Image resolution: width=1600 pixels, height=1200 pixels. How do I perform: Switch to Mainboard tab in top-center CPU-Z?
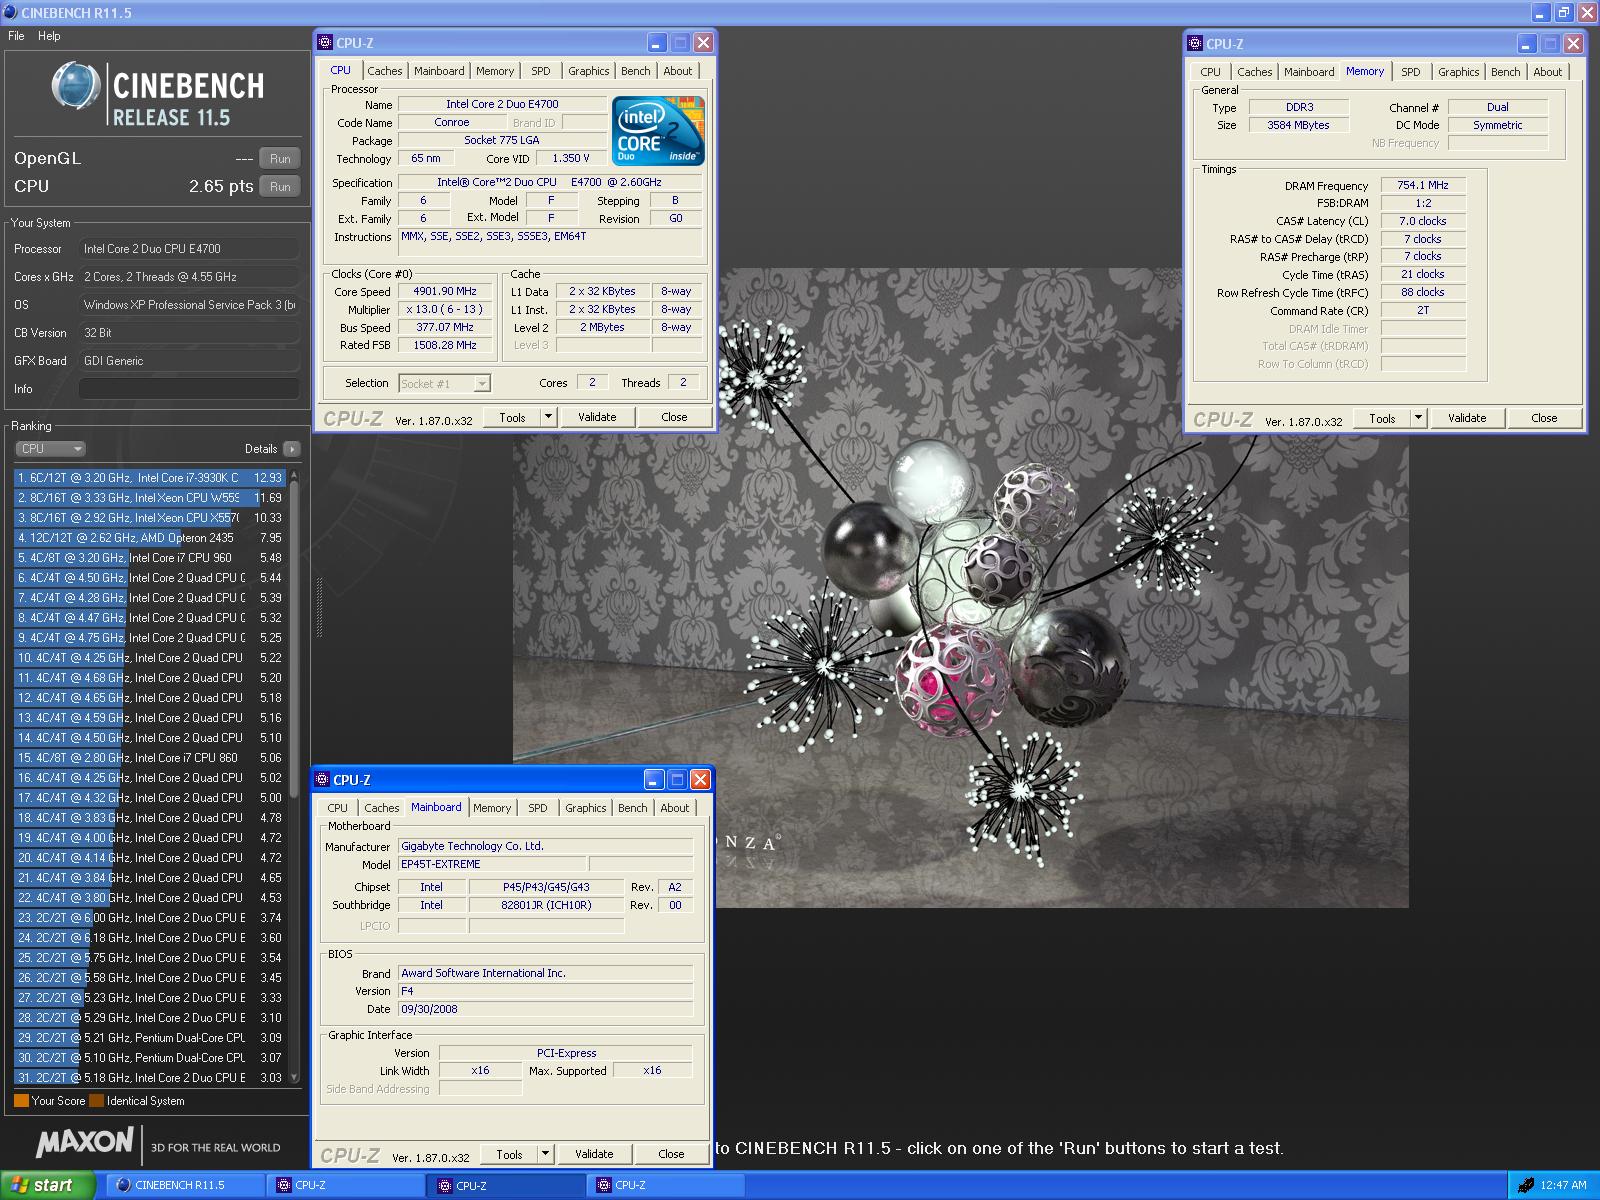pyautogui.click(x=439, y=71)
